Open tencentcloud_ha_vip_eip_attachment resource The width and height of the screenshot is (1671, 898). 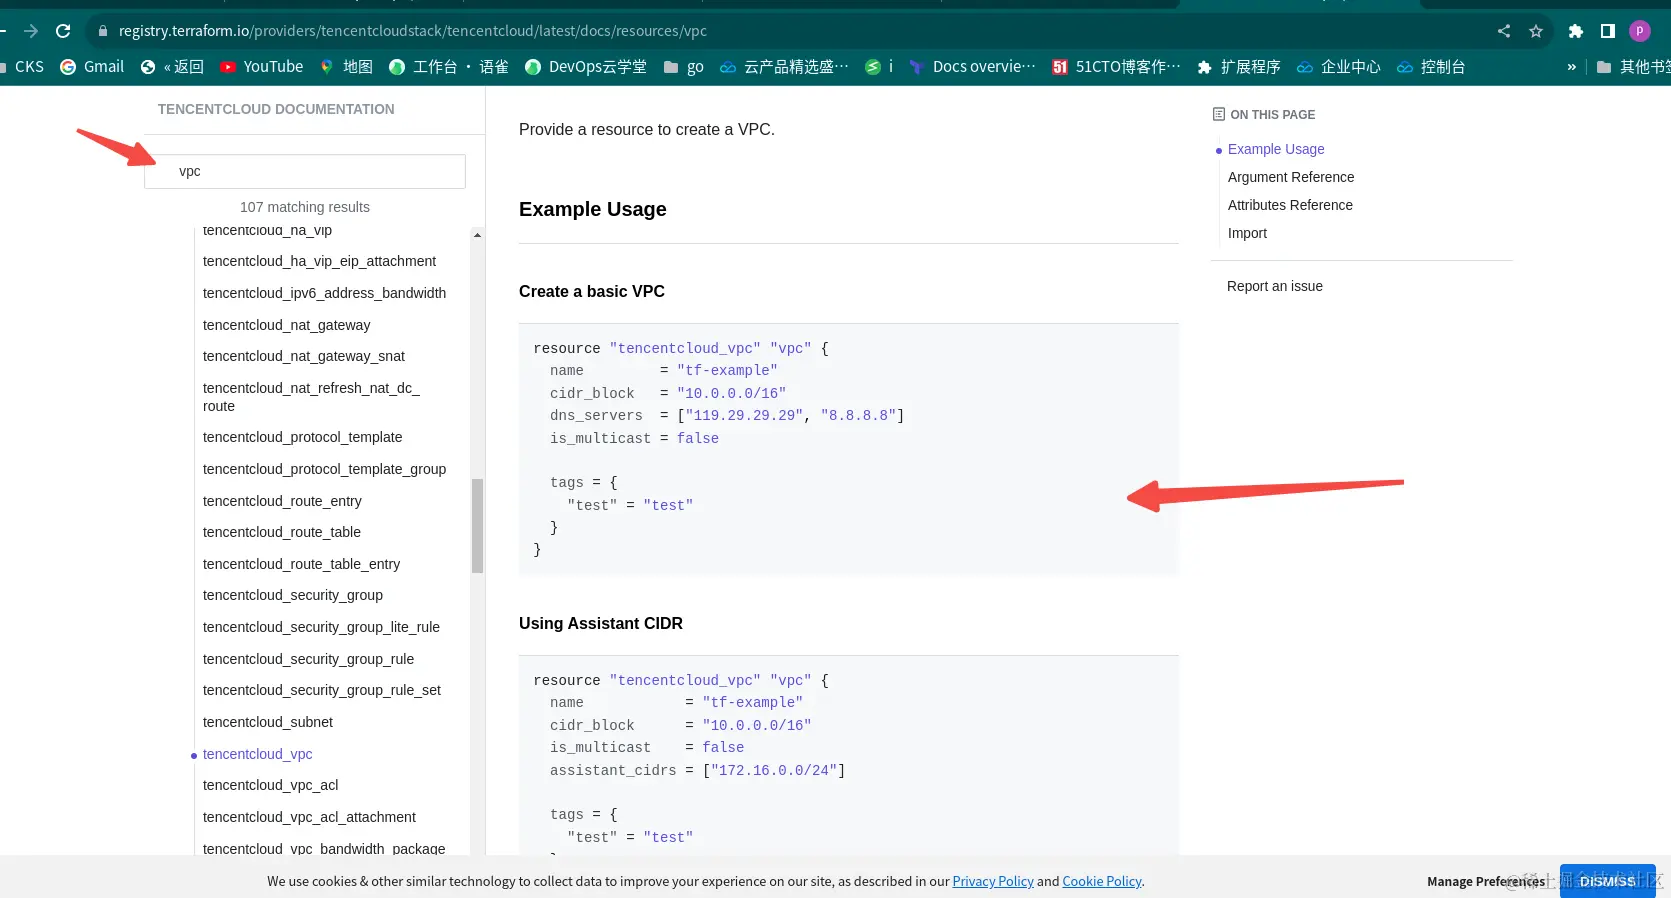(x=319, y=261)
